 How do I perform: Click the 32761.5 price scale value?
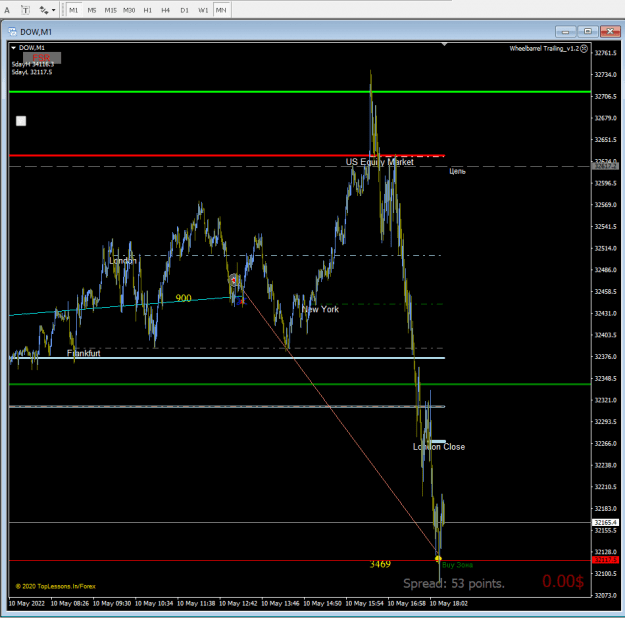point(605,53)
